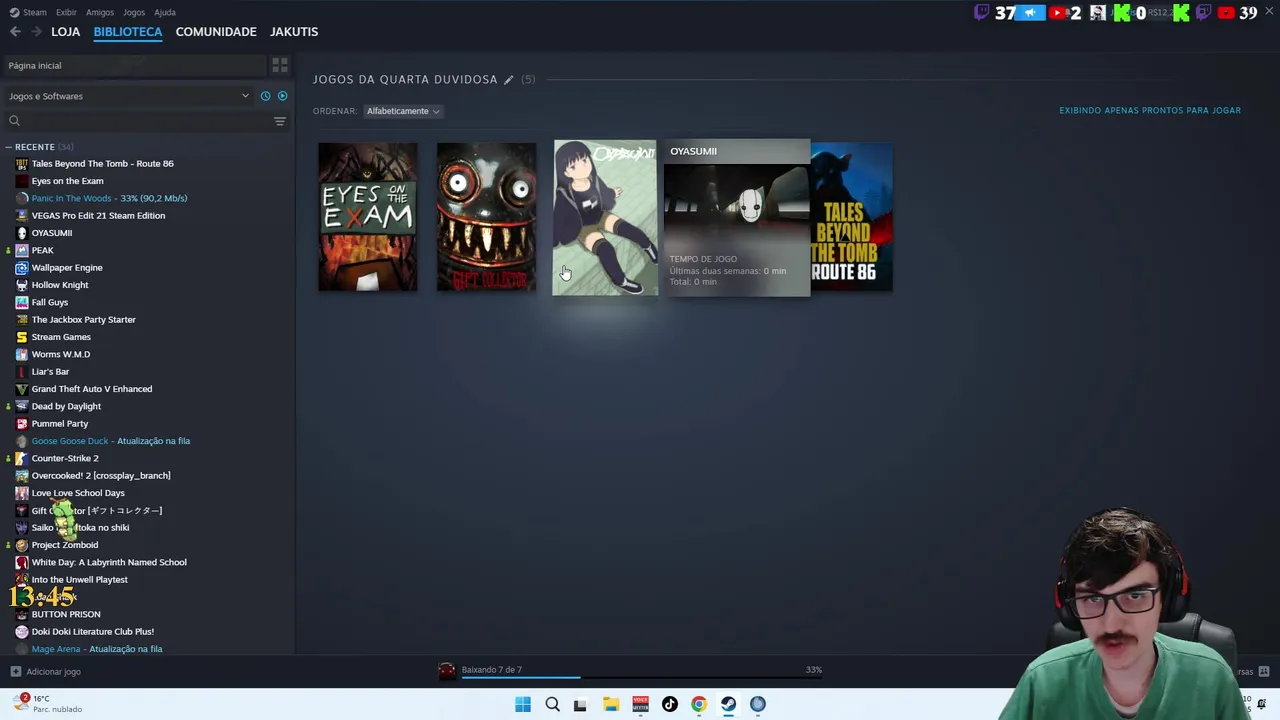Screen dimensions: 1280x720
Task: Click the Counter-Strike 2 icon
Action: pos(22,458)
